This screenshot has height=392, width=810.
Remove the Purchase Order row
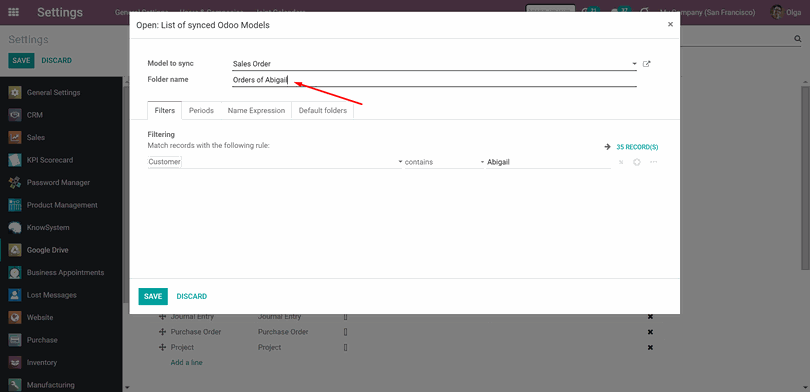click(x=650, y=332)
